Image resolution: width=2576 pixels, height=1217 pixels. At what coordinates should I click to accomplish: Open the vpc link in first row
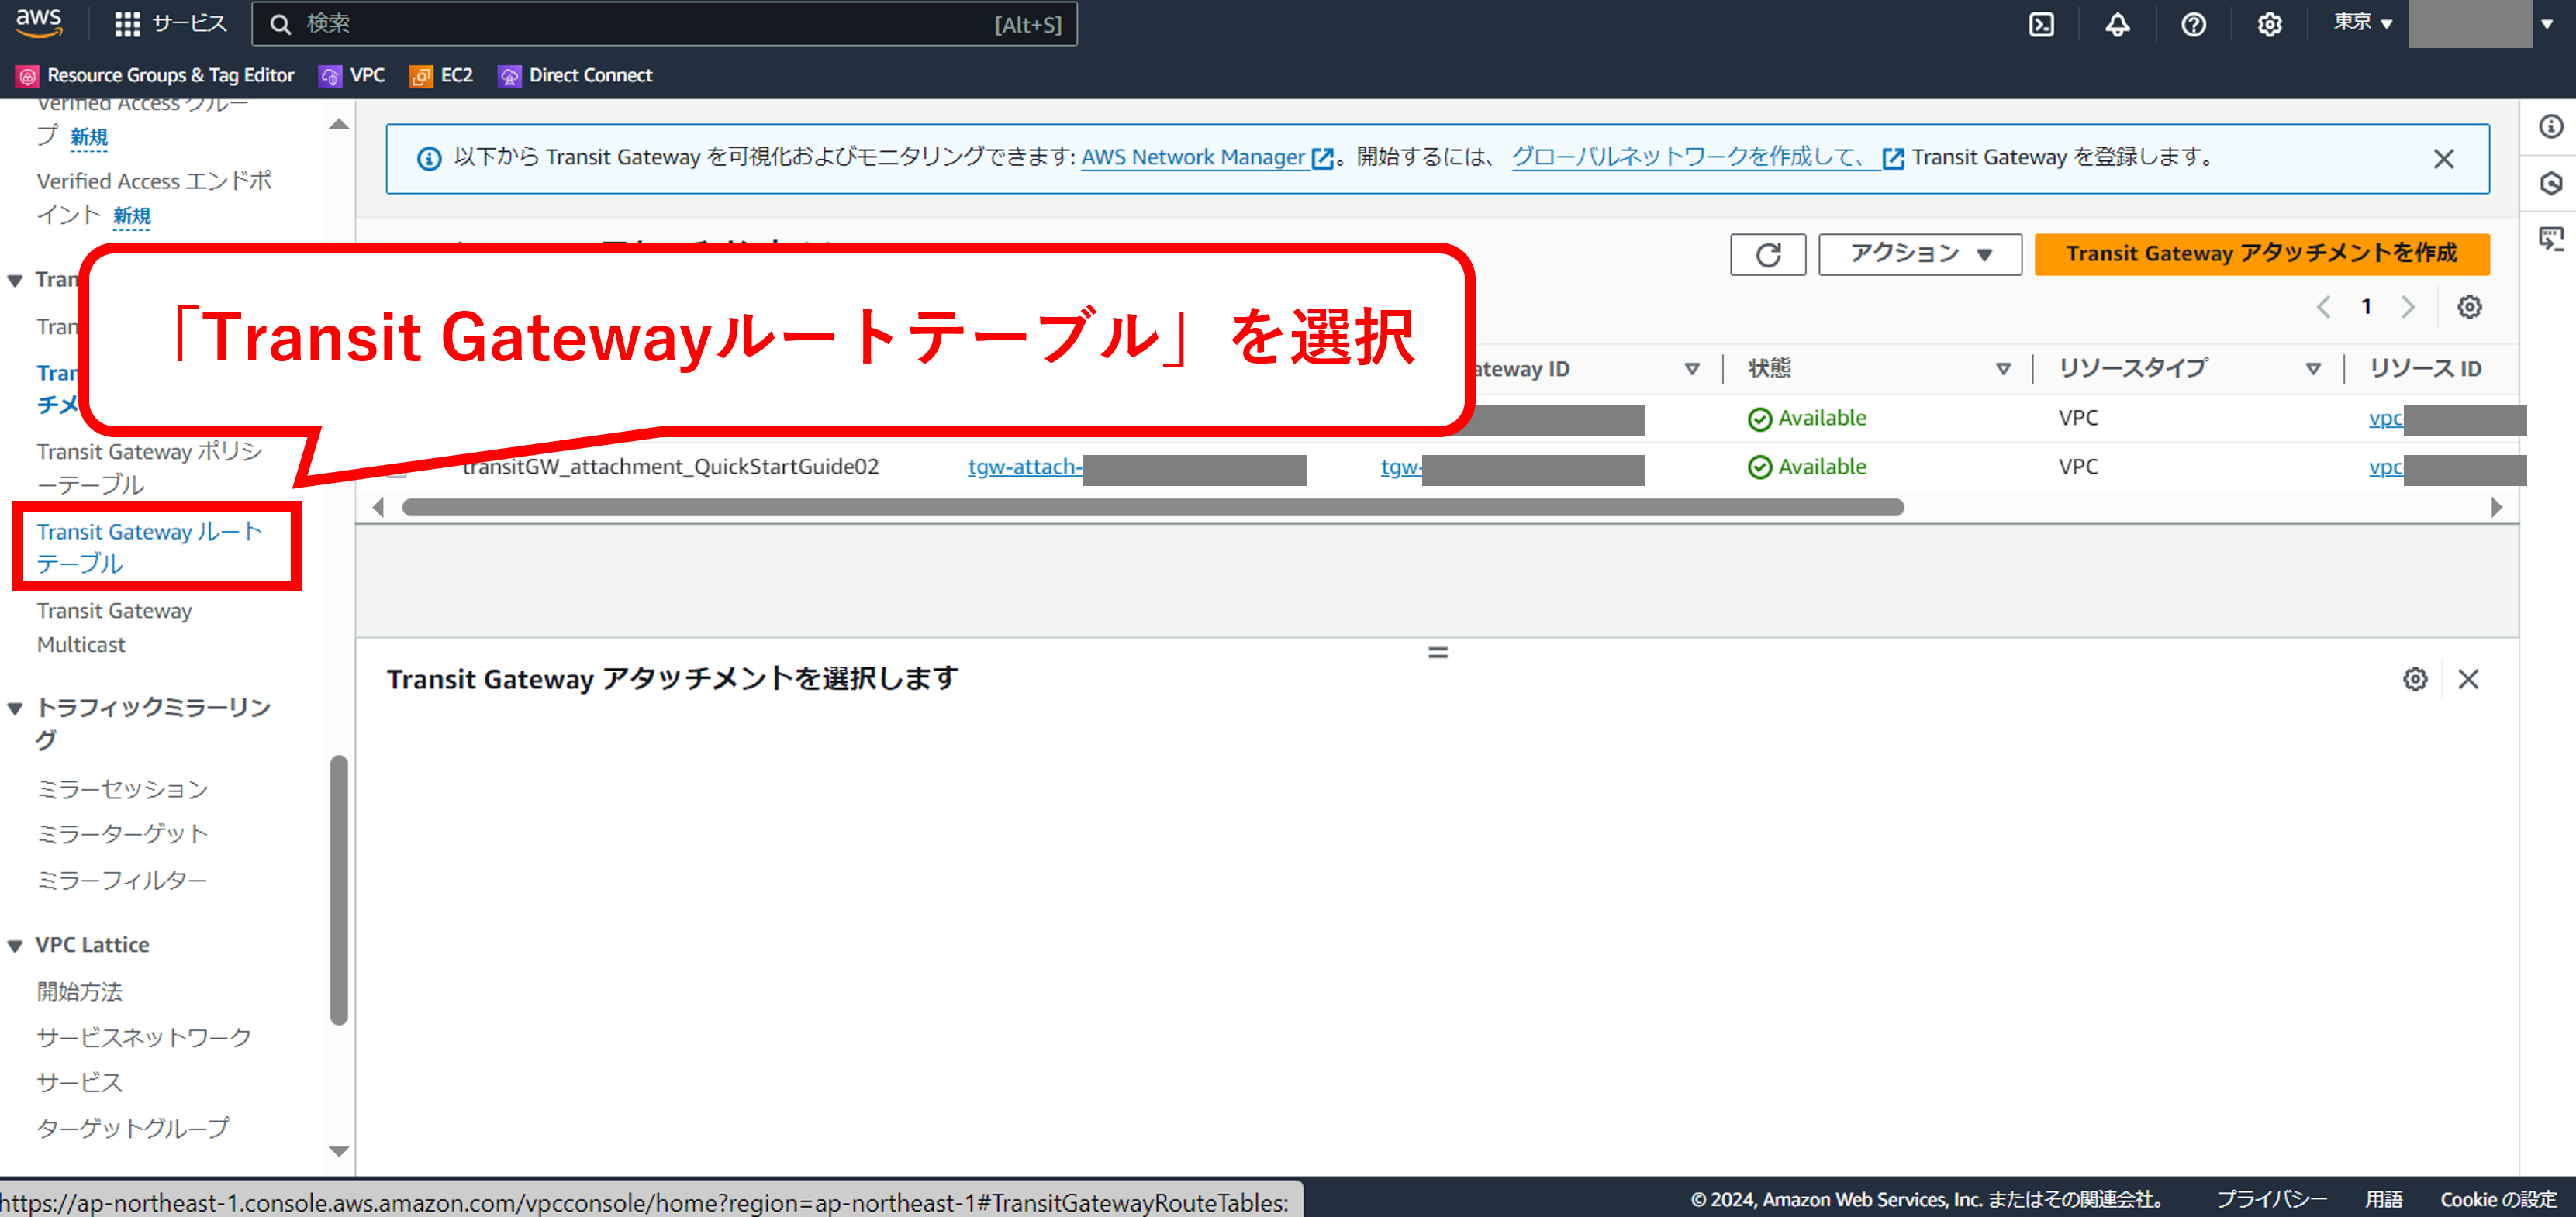coord(2385,418)
